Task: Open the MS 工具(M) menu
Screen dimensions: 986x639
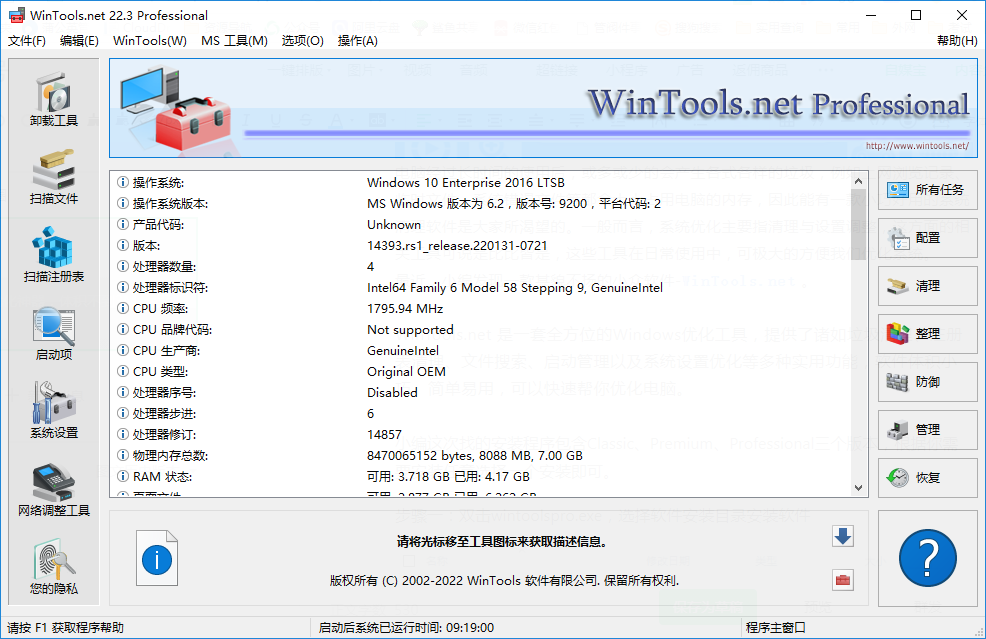Action: tap(235, 41)
